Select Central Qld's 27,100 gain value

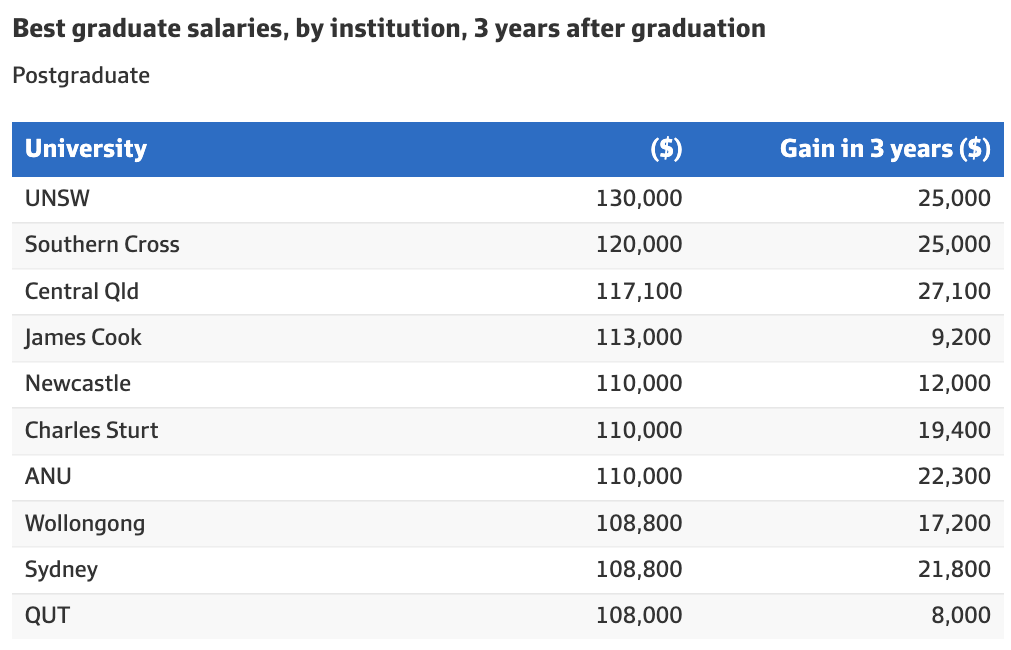click(x=954, y=291)
